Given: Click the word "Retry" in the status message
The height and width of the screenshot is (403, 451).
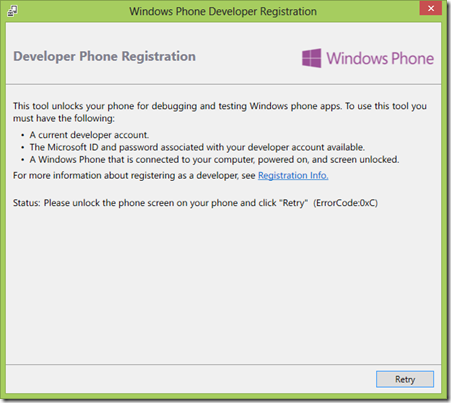Looking at the screenshot, I should click(x=293, y=203).
